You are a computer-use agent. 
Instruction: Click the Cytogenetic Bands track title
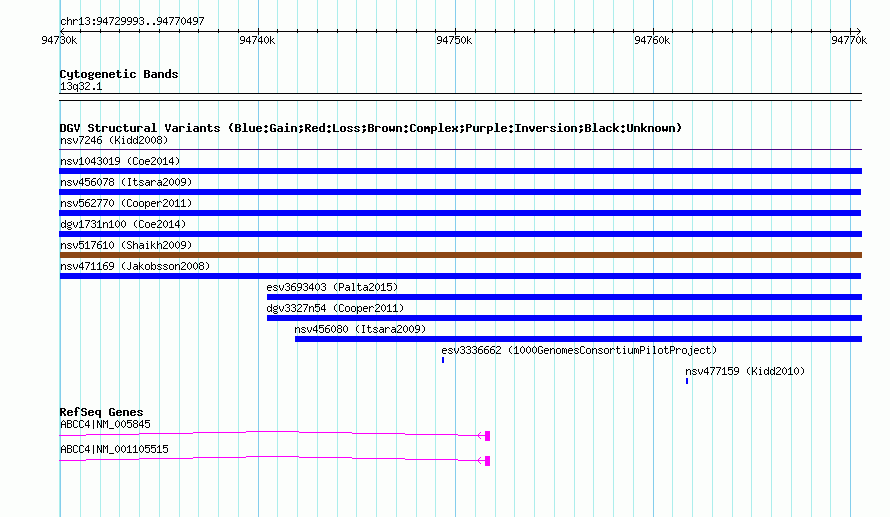119,74
